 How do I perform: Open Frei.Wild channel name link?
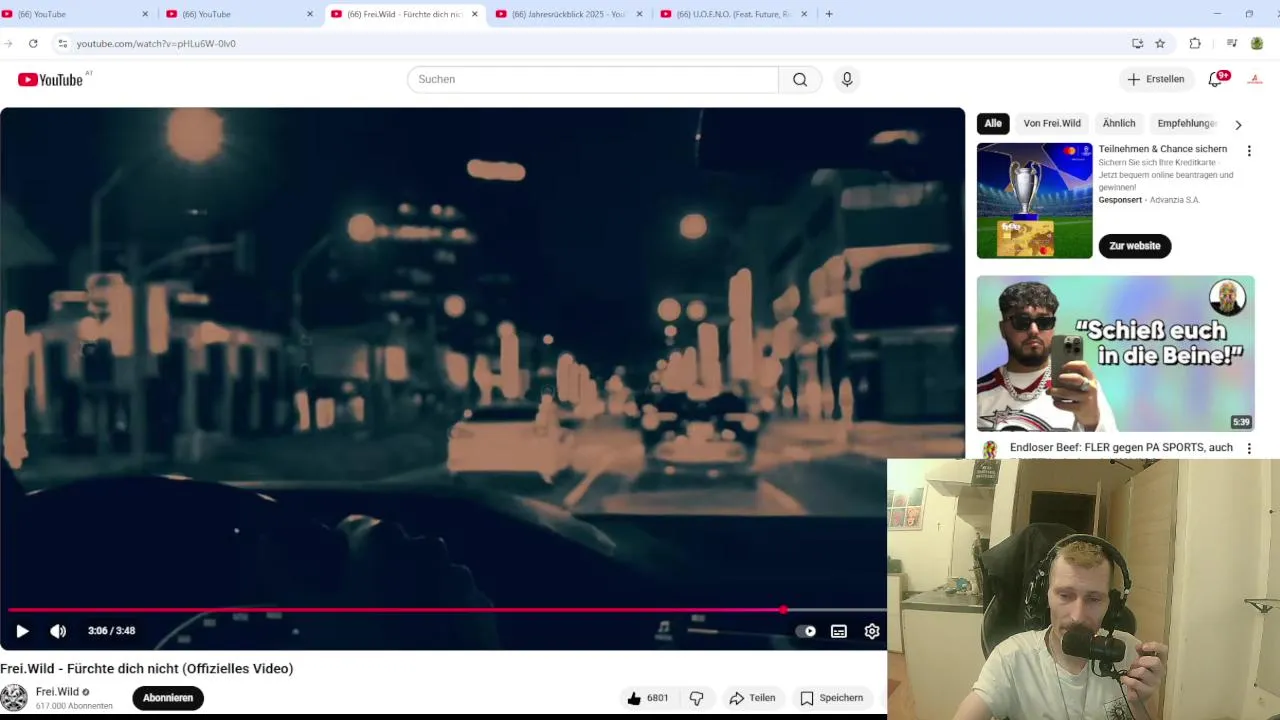[57, 692]
